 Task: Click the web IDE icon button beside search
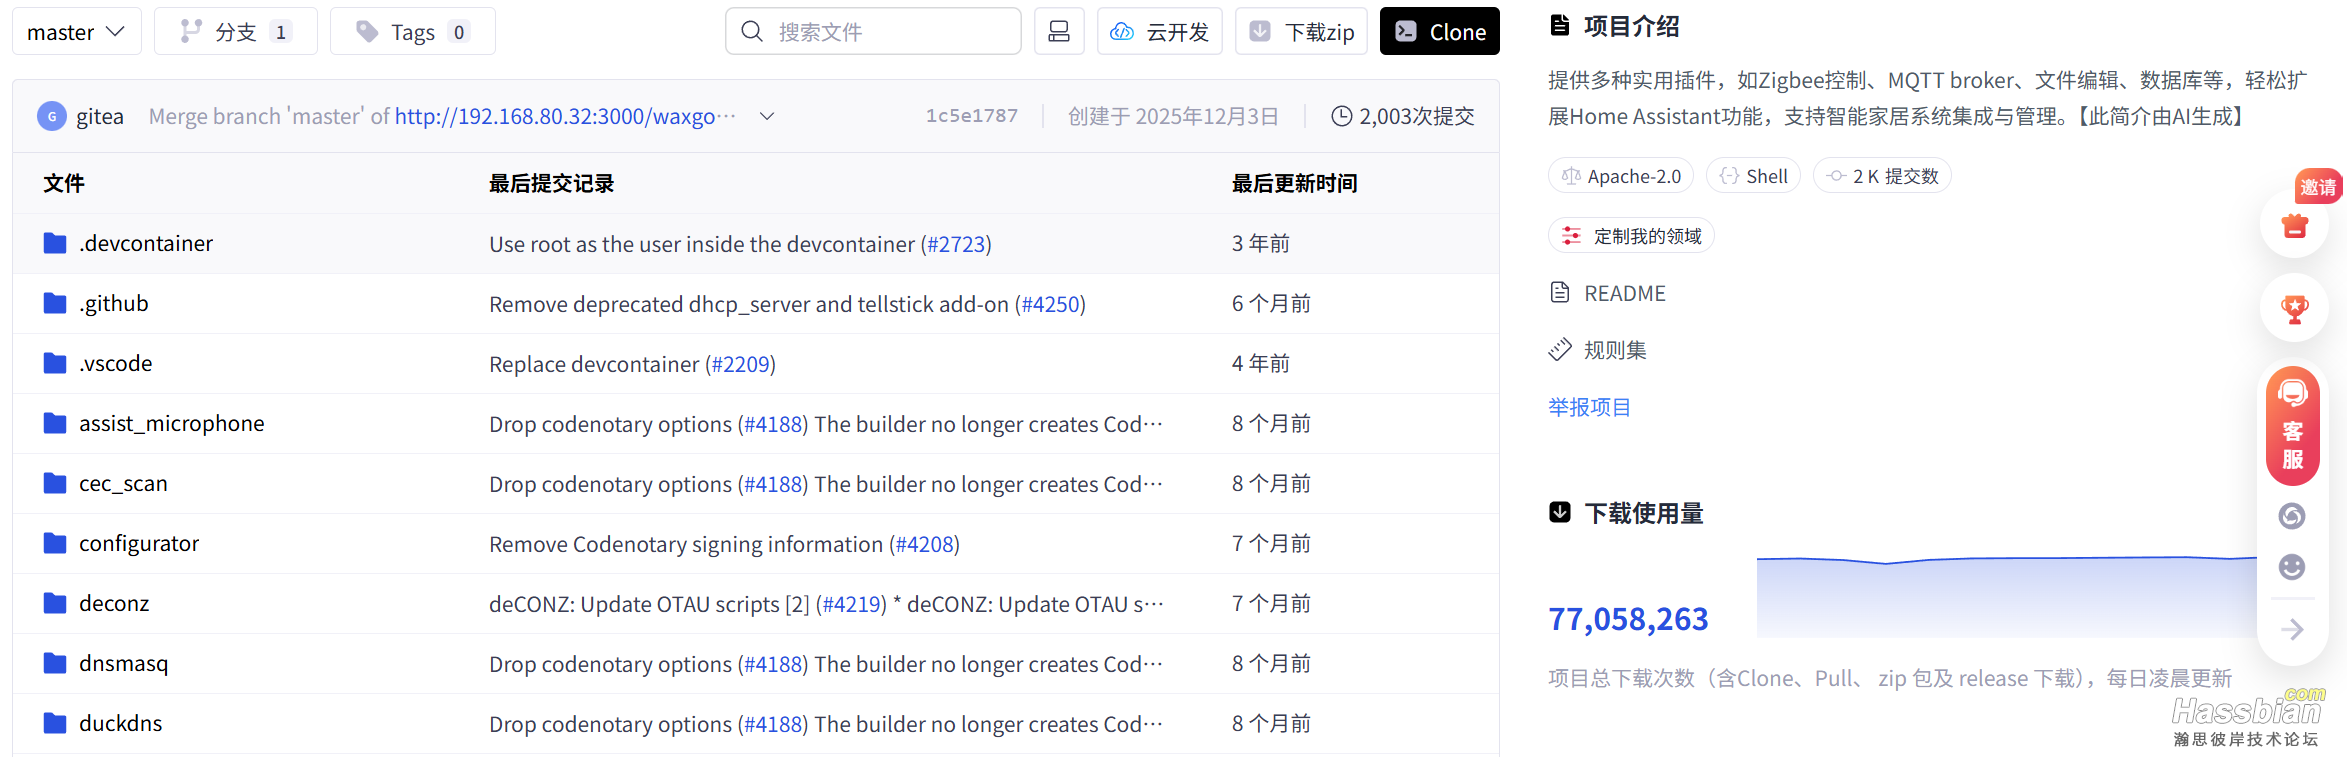(1059, 32)
